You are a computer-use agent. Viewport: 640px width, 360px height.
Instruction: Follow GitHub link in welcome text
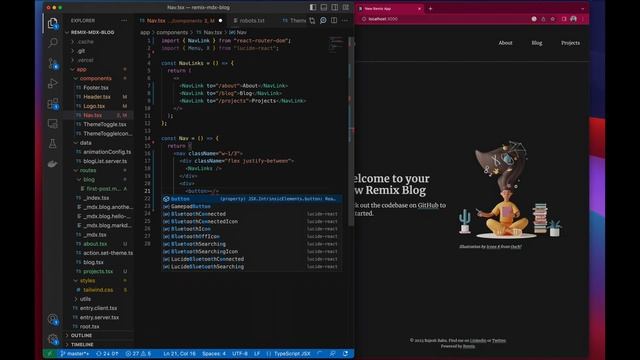click(x=428, y=205)
